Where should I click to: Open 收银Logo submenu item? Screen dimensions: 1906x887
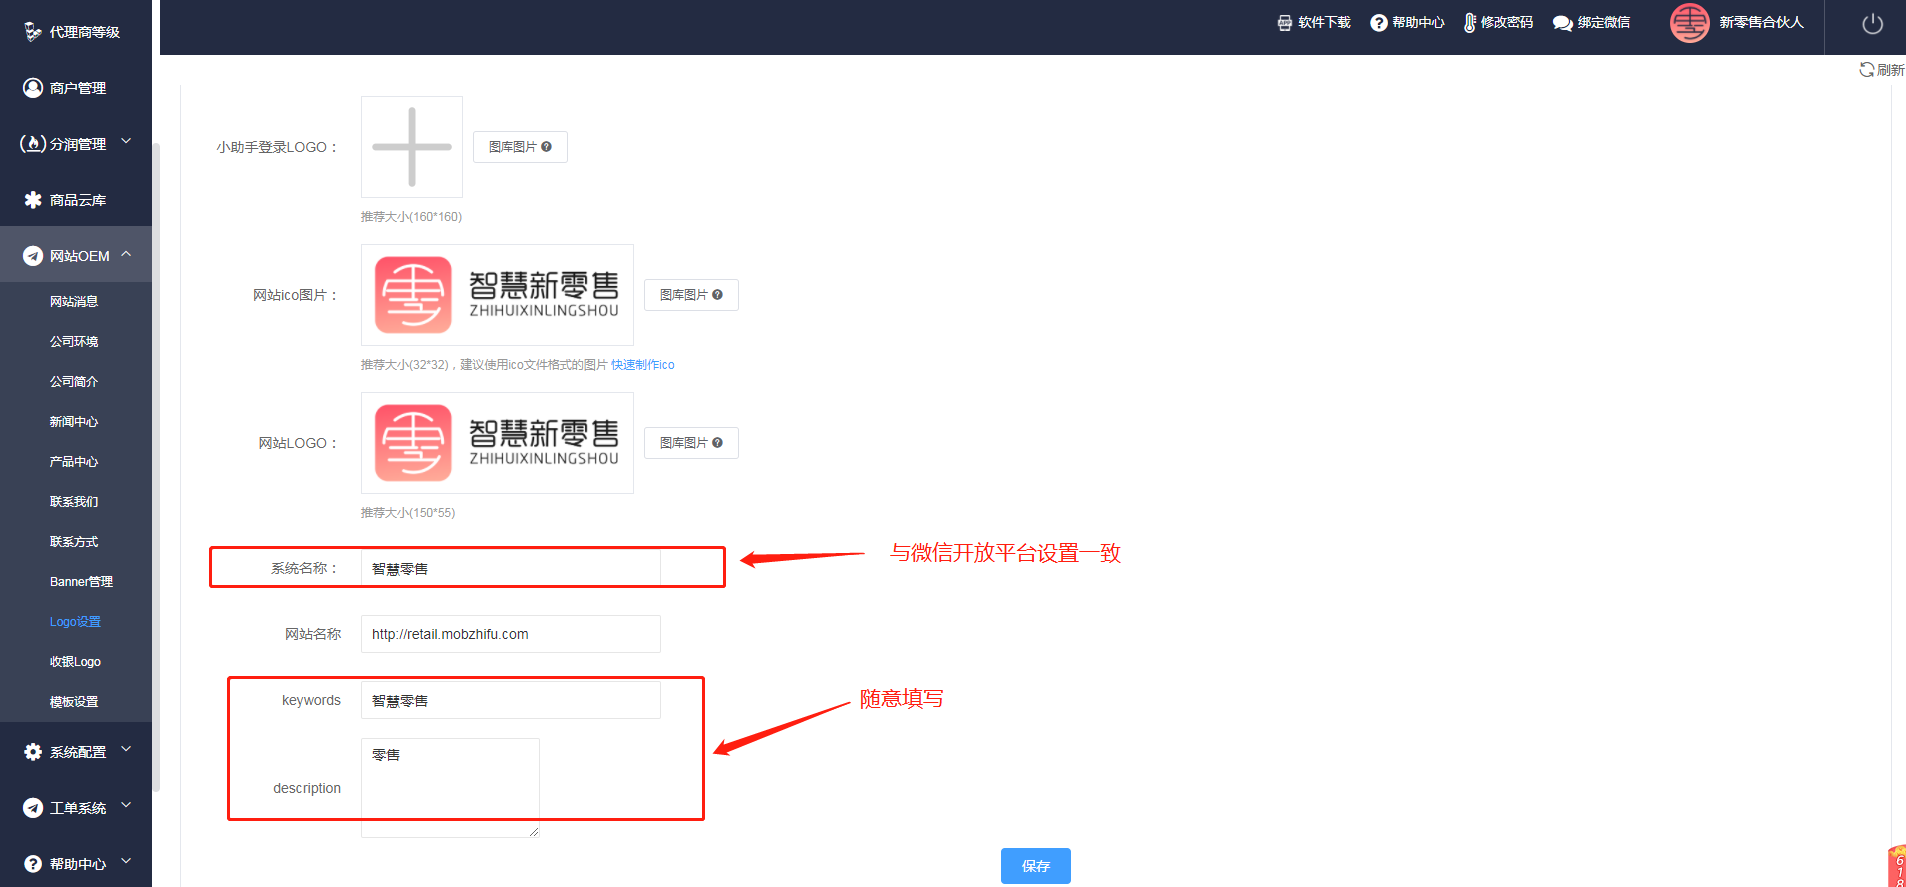(x=75, y=662)
